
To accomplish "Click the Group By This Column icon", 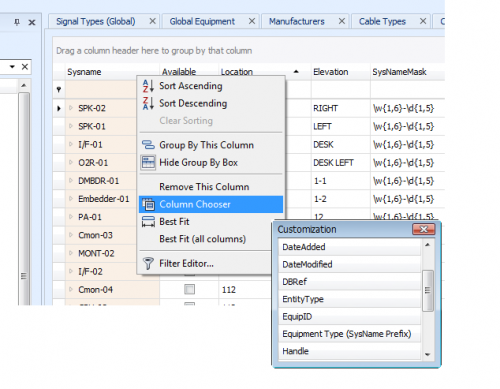I will click(148, 145).
